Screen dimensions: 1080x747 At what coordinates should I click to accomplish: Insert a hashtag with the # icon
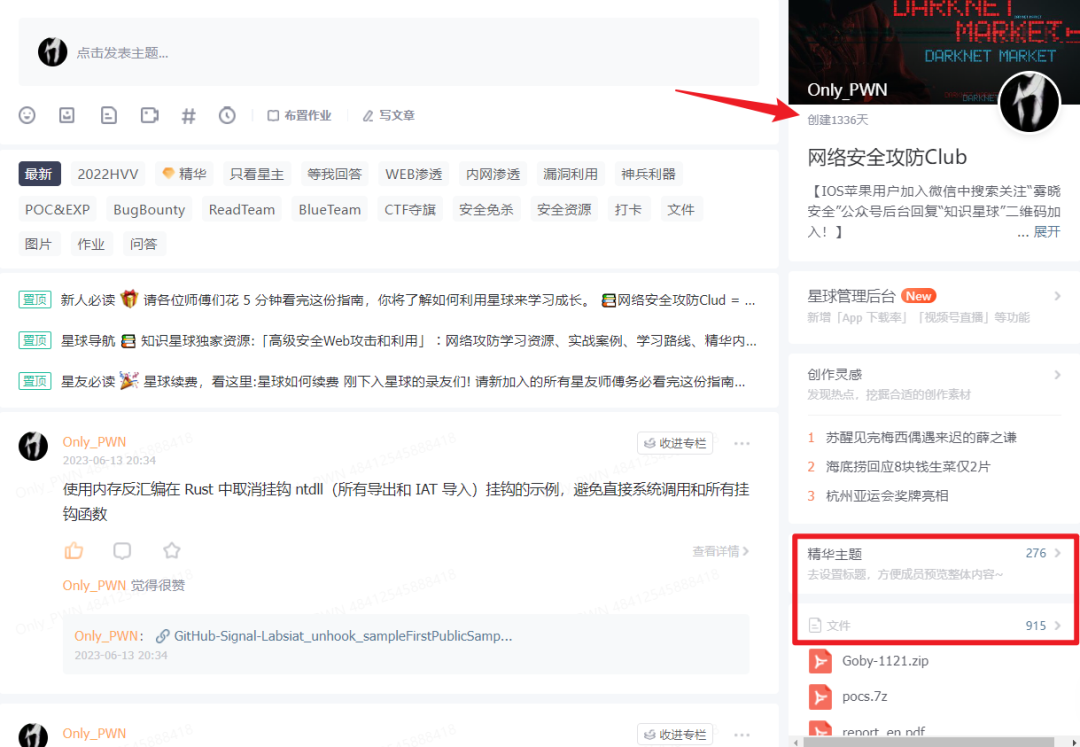(x=188, y=115)
